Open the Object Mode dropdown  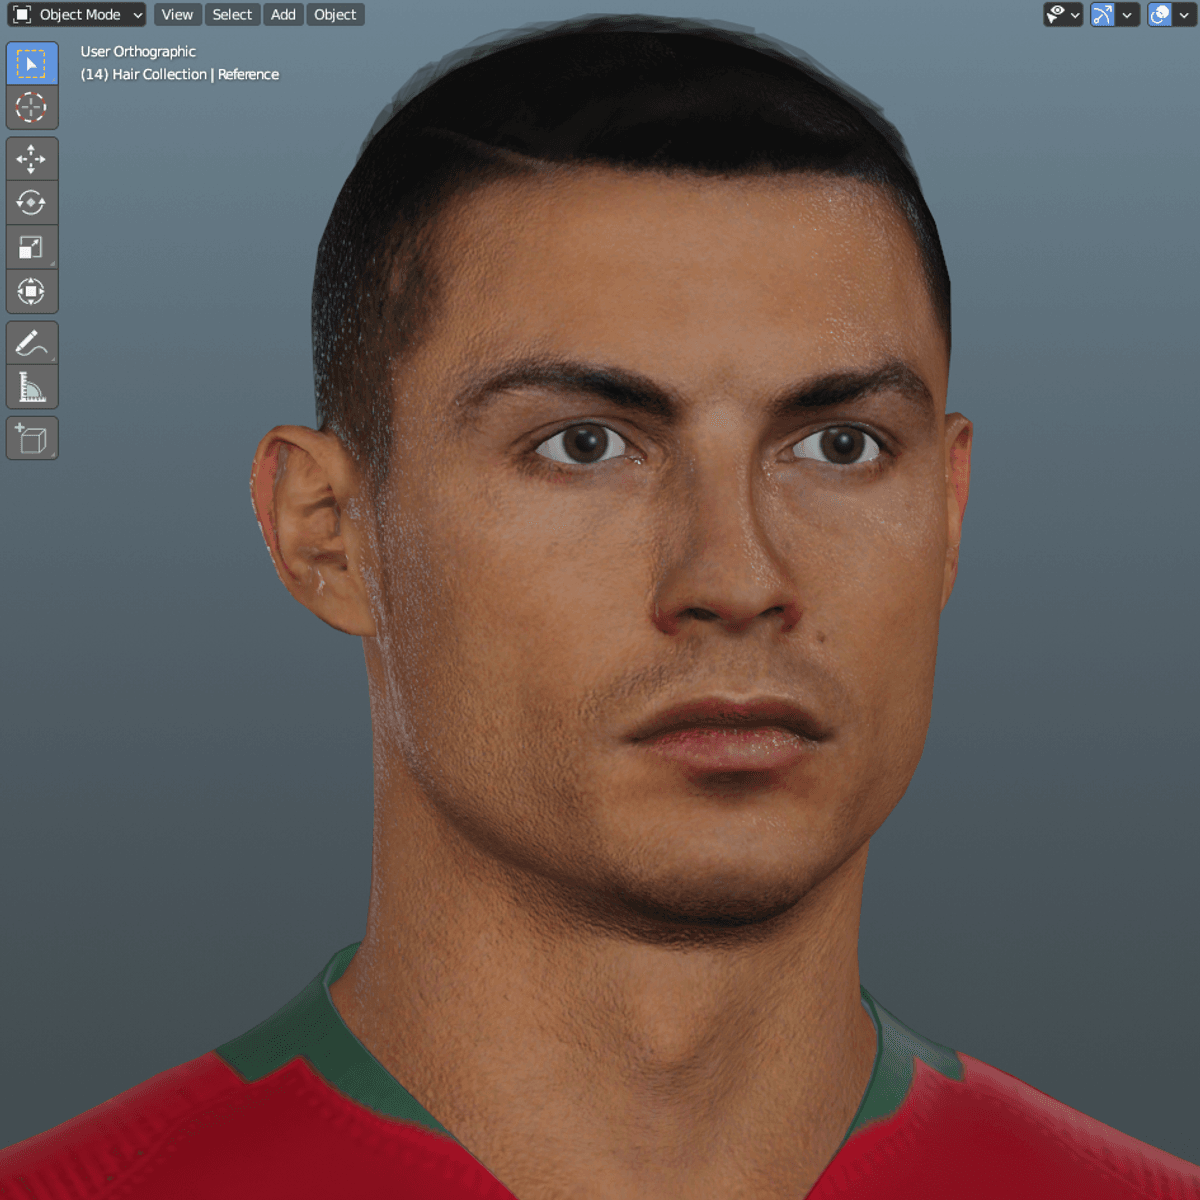[x=77, y=15]
